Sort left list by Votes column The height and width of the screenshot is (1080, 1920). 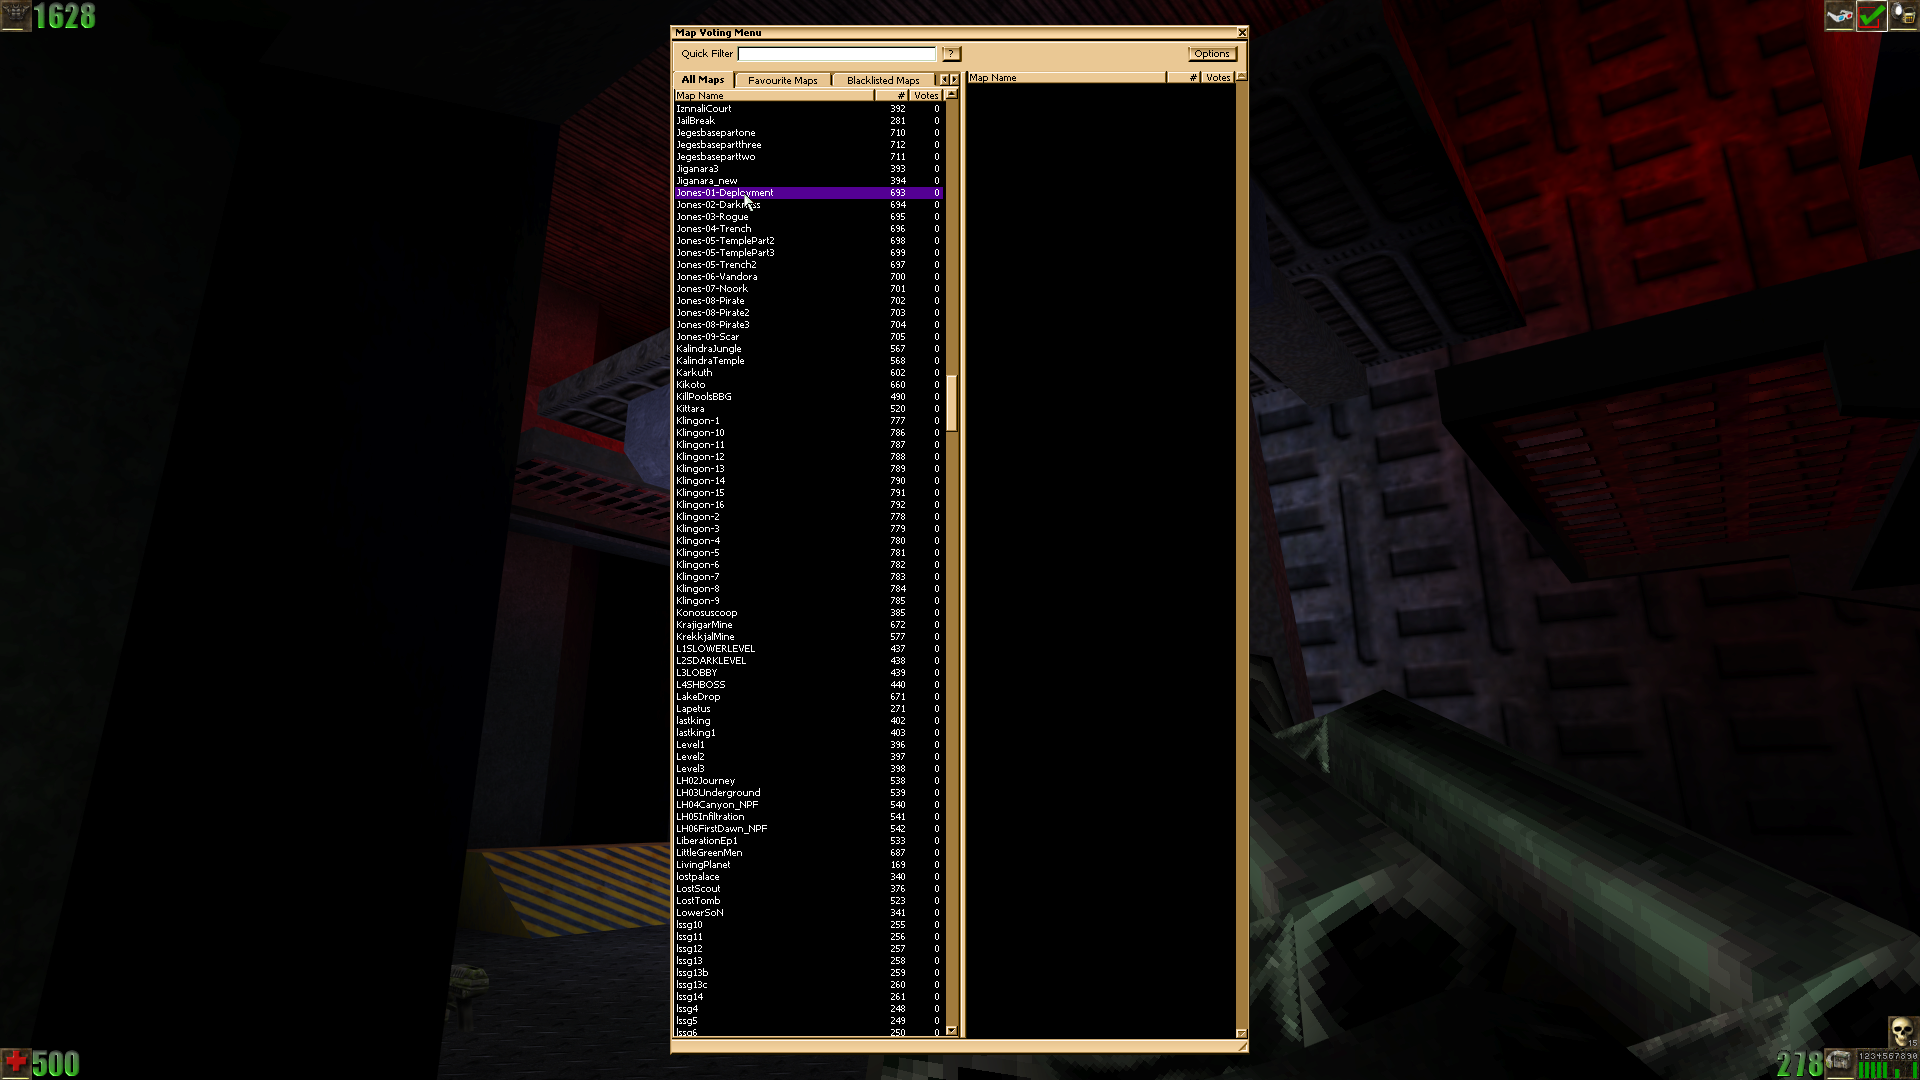coord(926,96)
